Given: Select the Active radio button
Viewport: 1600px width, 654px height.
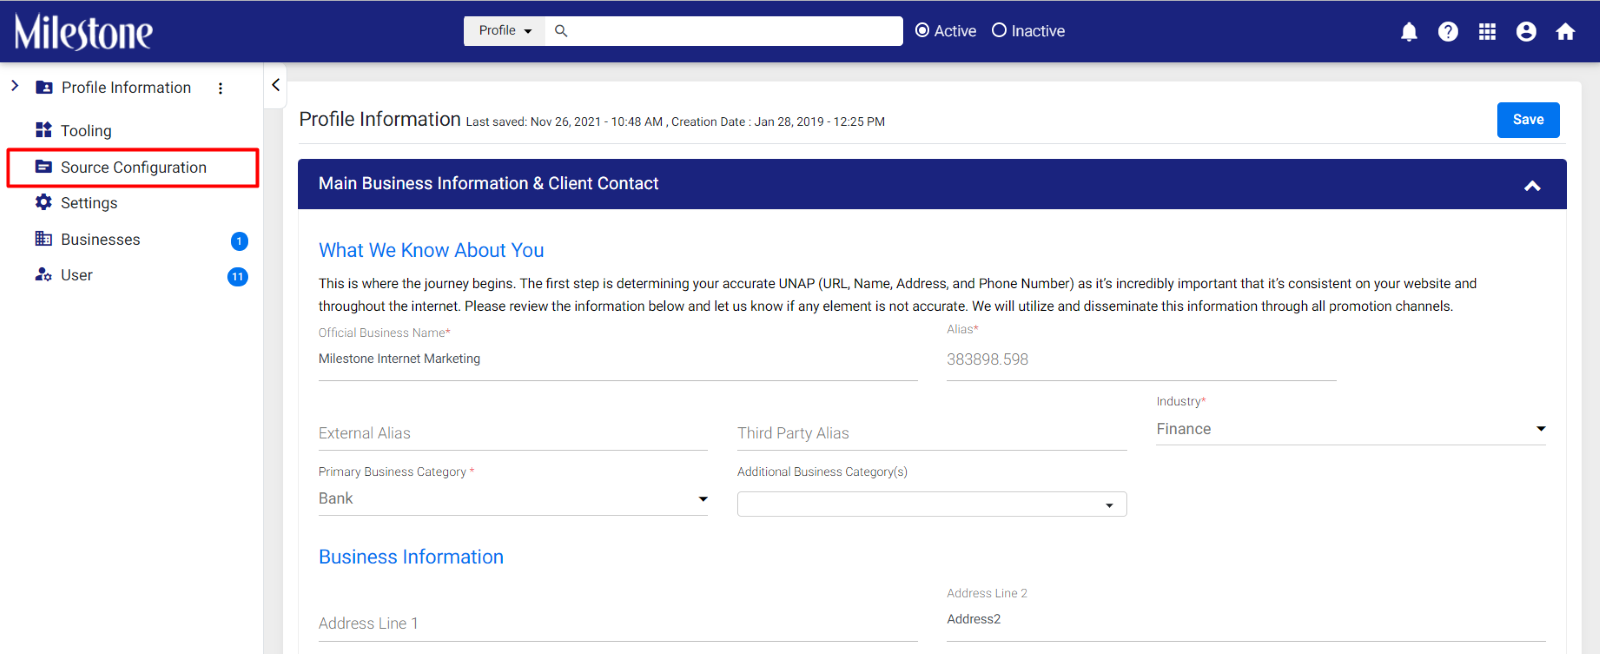Looking at the screenshot, I should pyautogui.click(x=922, y=31).
